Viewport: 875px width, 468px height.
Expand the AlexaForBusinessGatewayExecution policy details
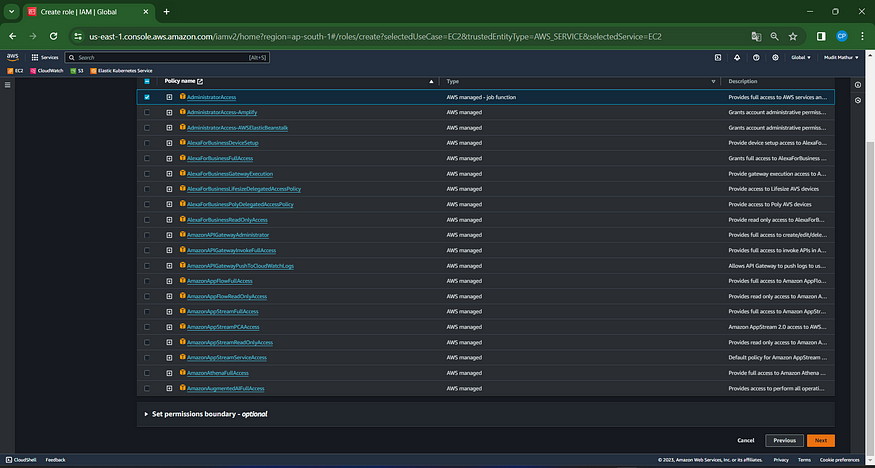(x=169, y=173)
